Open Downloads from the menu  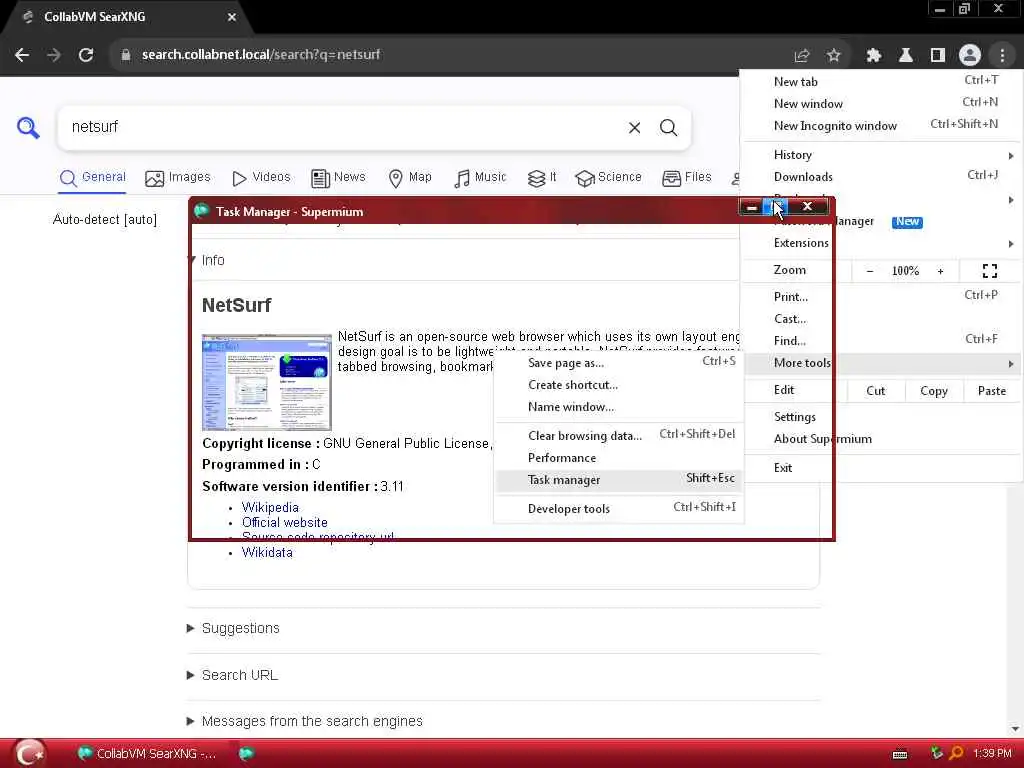pos(881,177)
